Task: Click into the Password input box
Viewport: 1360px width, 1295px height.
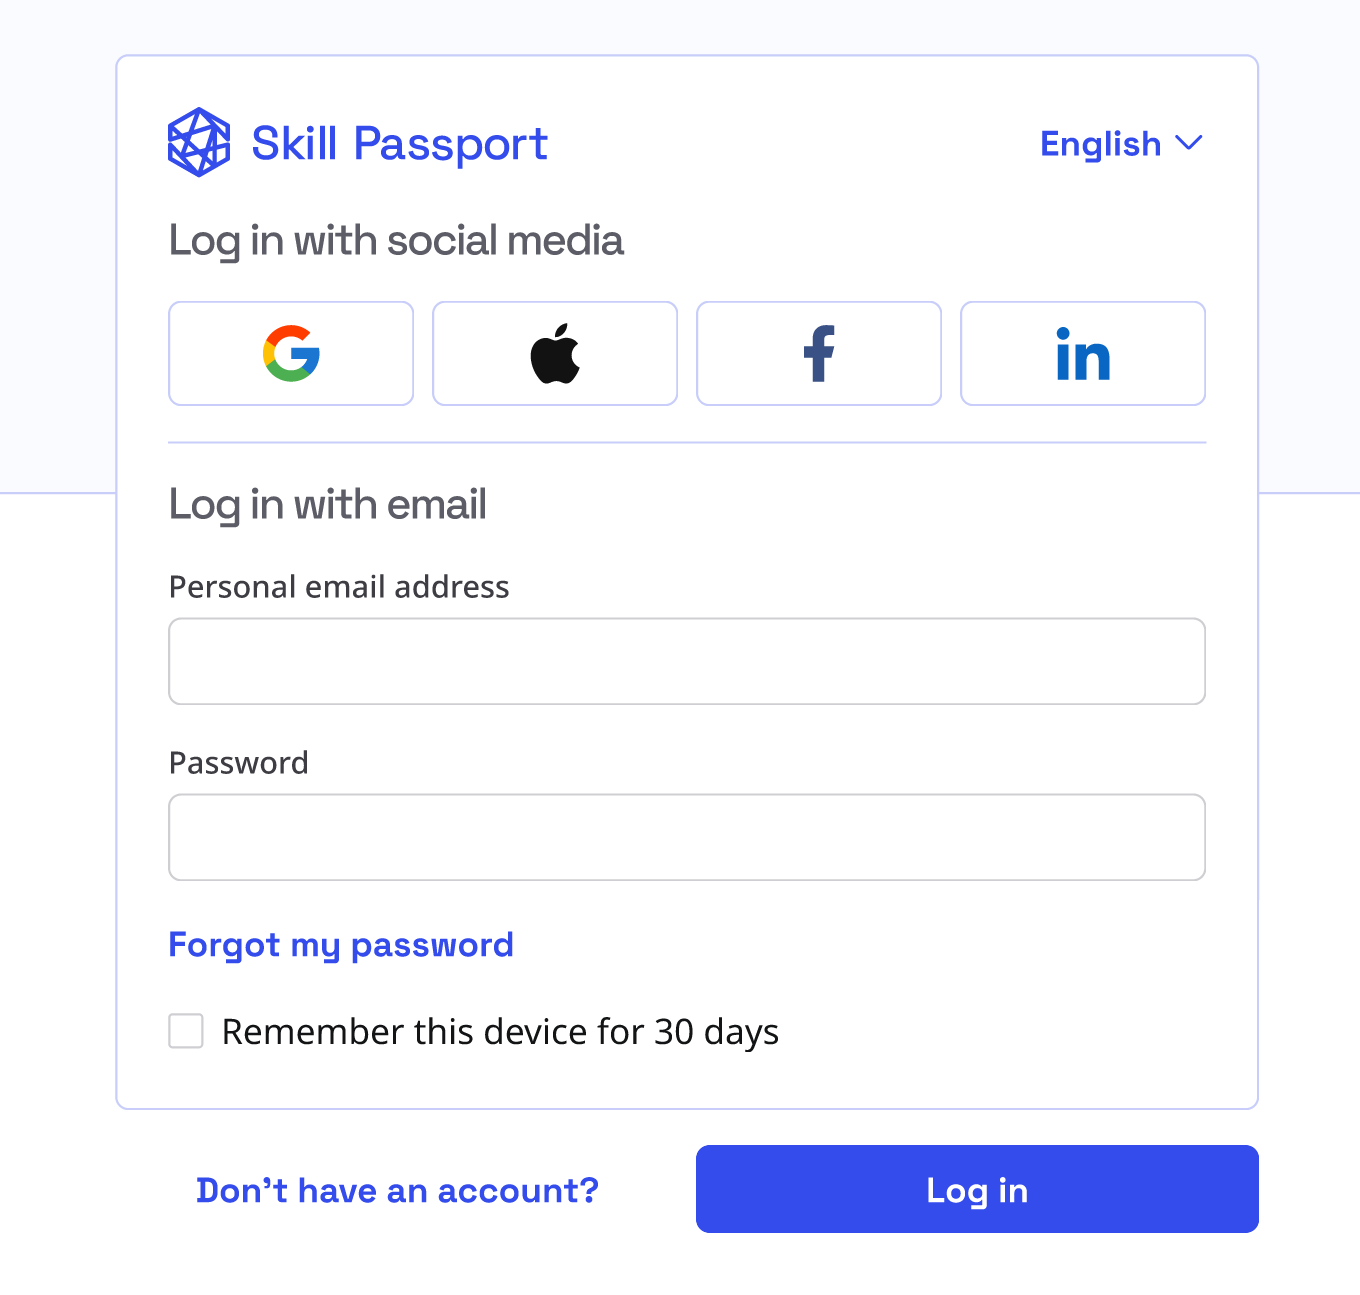Action: pos(687,837)
